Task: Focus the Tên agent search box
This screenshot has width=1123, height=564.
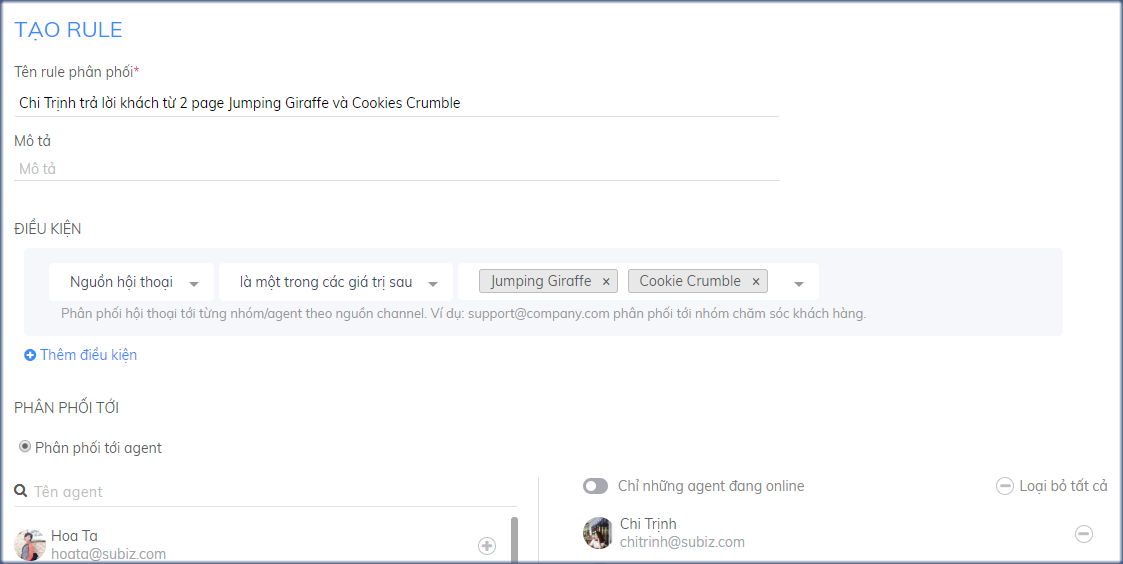Action: click(x=270, y=492)
